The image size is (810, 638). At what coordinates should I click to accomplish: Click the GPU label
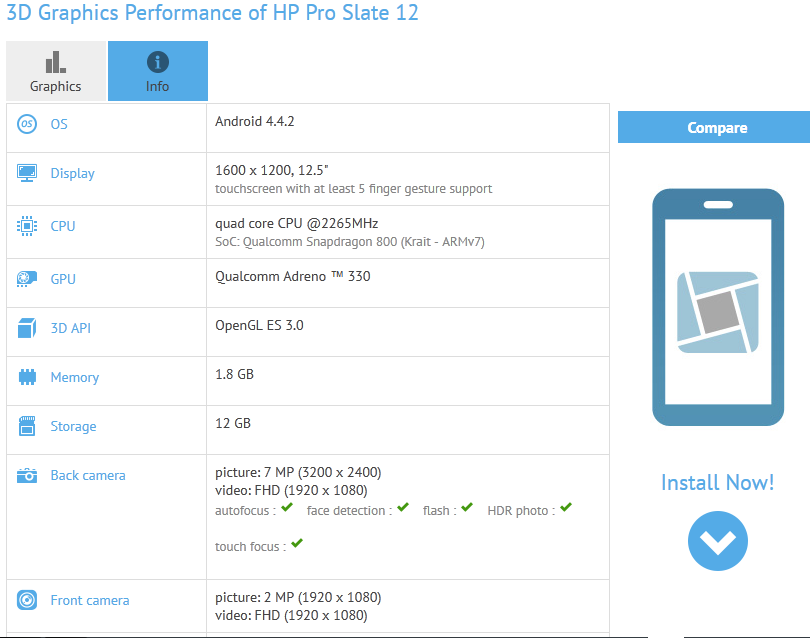(63, 279)
